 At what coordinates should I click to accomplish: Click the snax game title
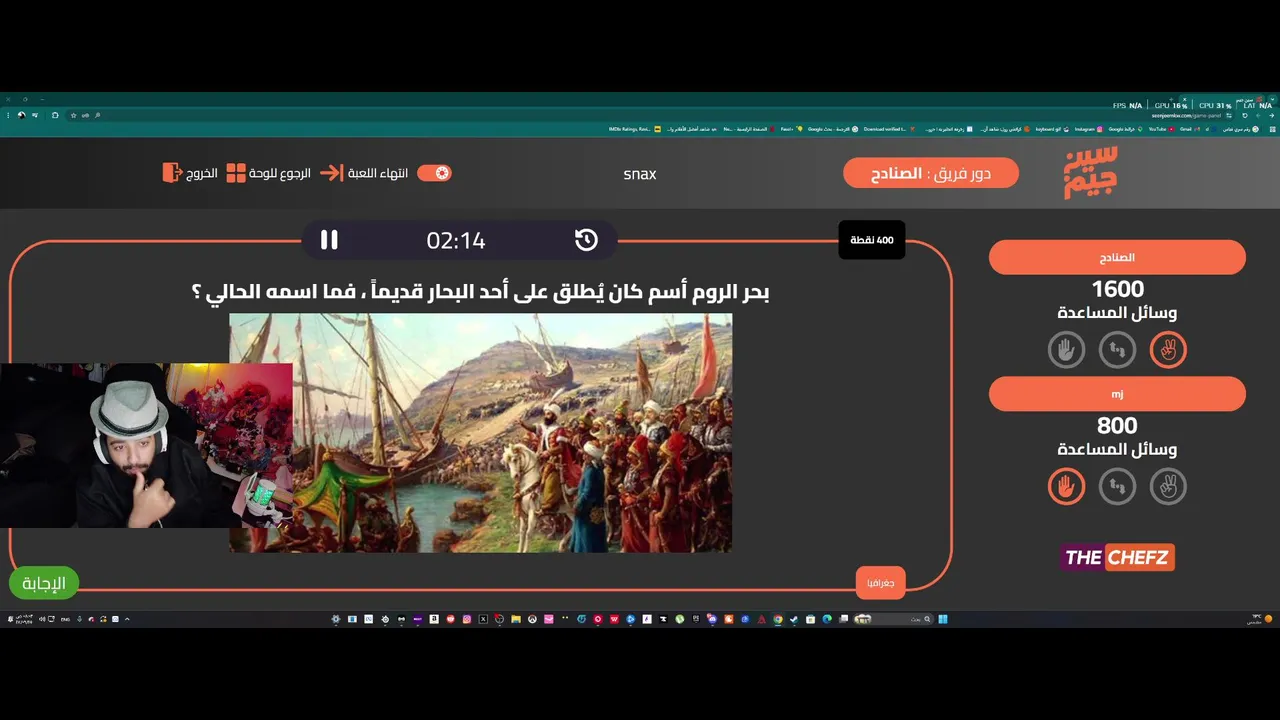tap(640, 174)
